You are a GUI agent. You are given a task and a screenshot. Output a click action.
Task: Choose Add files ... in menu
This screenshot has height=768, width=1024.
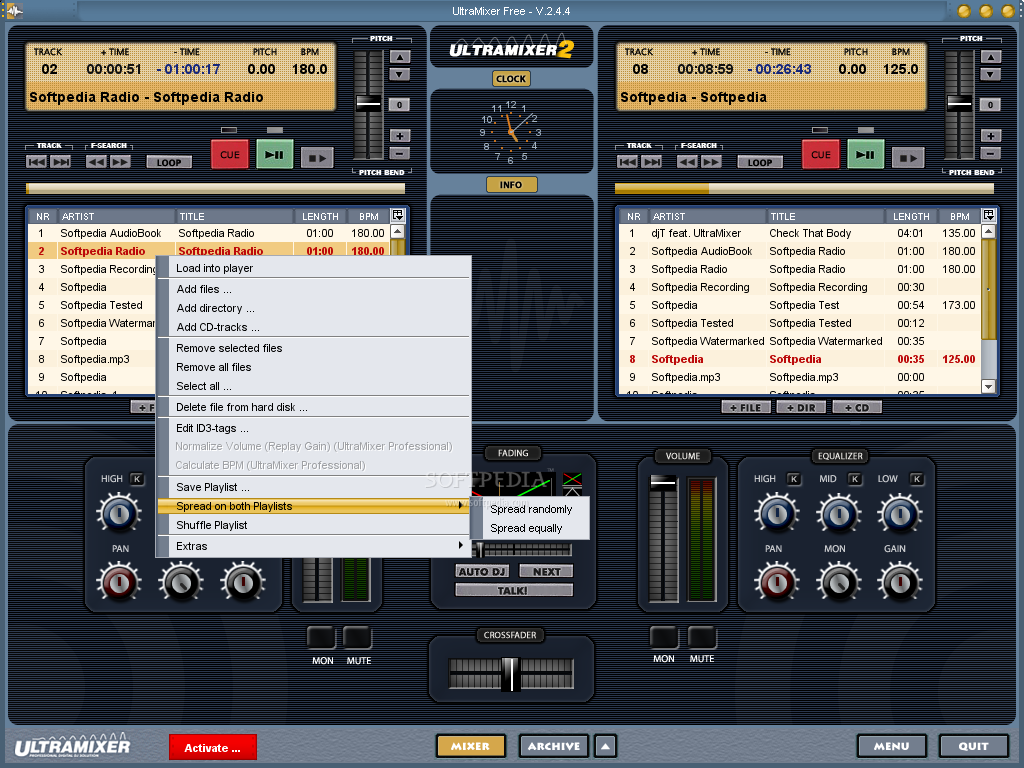[313, 289]
